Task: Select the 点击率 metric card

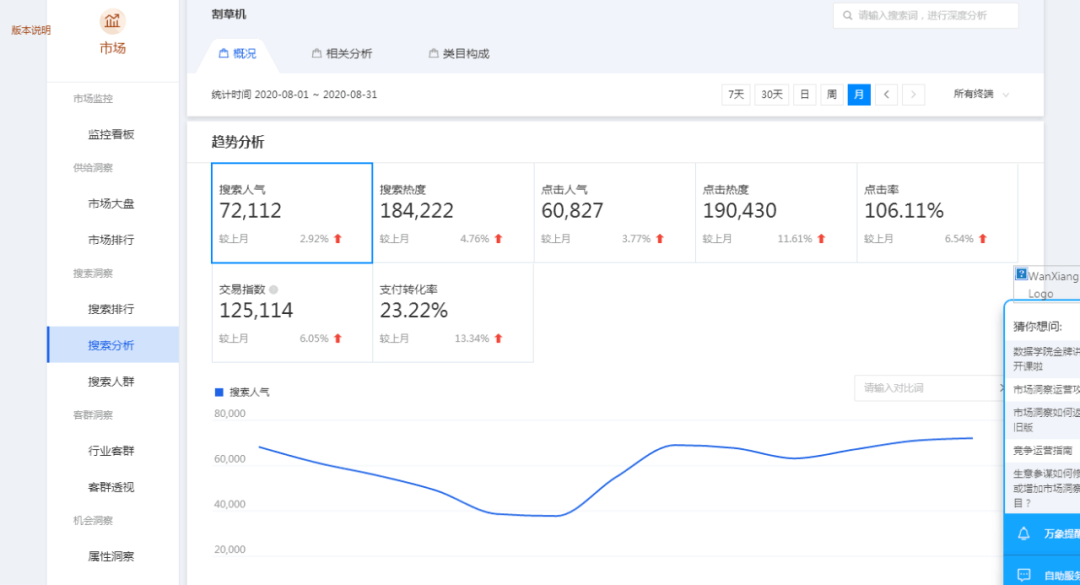Action: [936, 213]
